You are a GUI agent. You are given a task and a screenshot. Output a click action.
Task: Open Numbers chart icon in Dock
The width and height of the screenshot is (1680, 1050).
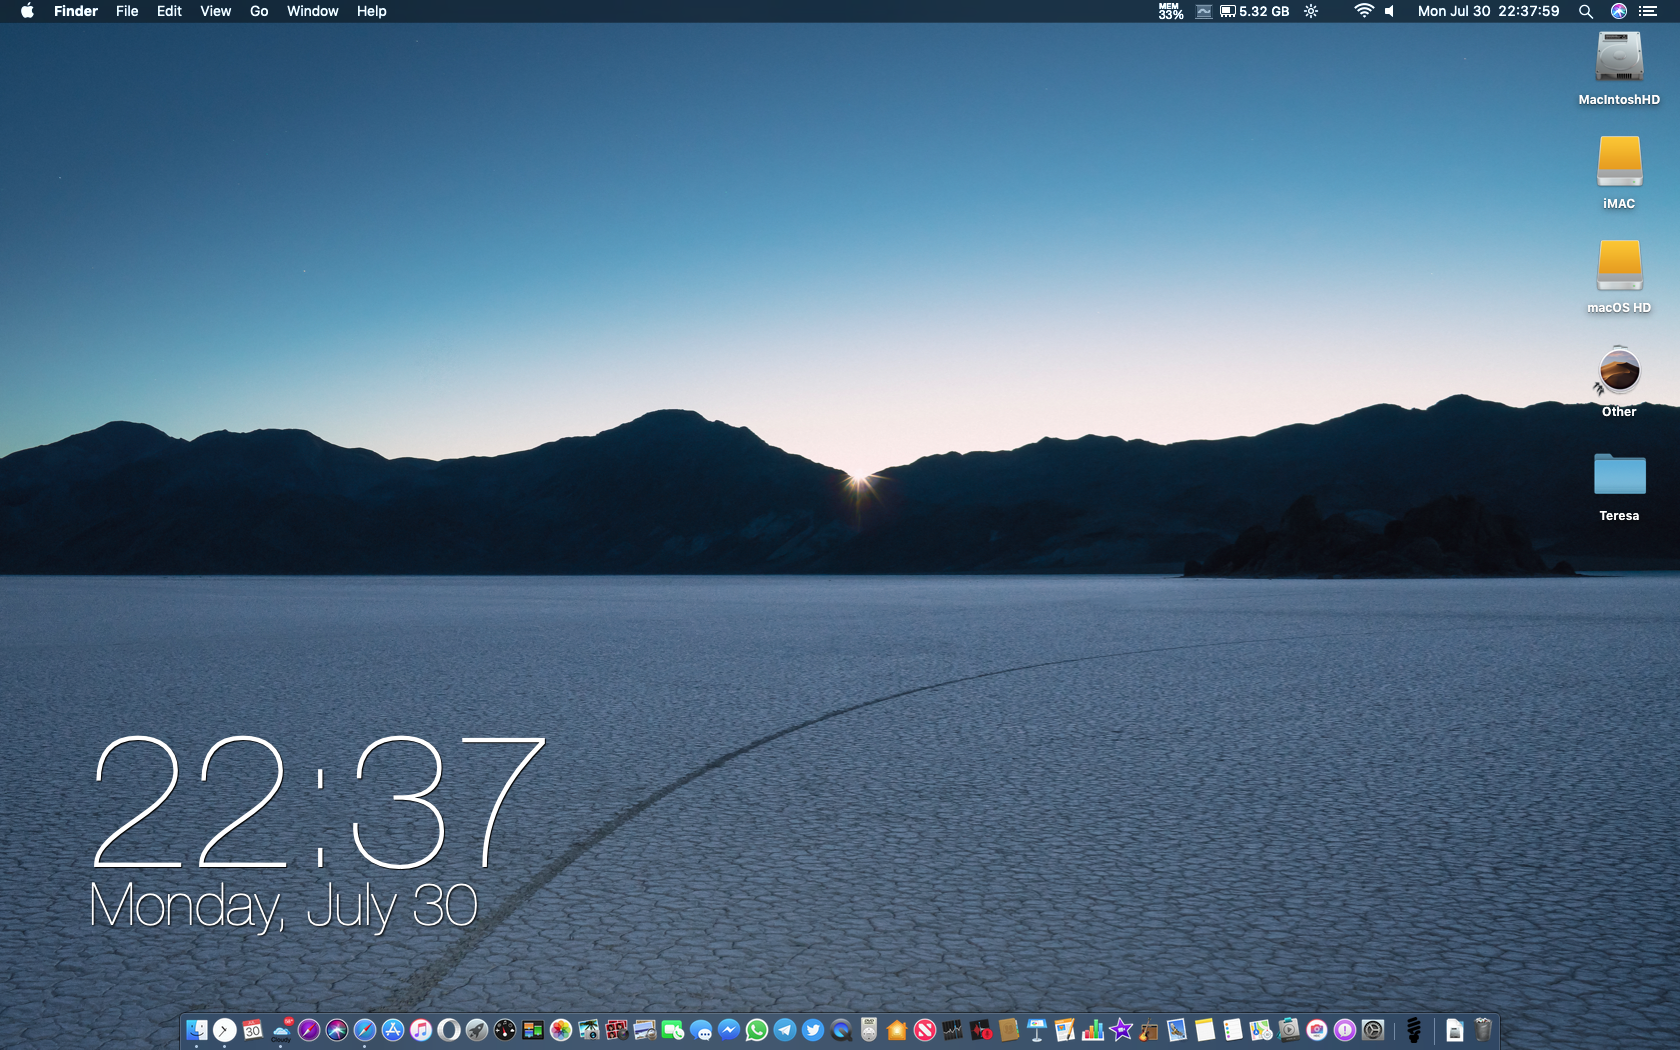[1093, 1030]
